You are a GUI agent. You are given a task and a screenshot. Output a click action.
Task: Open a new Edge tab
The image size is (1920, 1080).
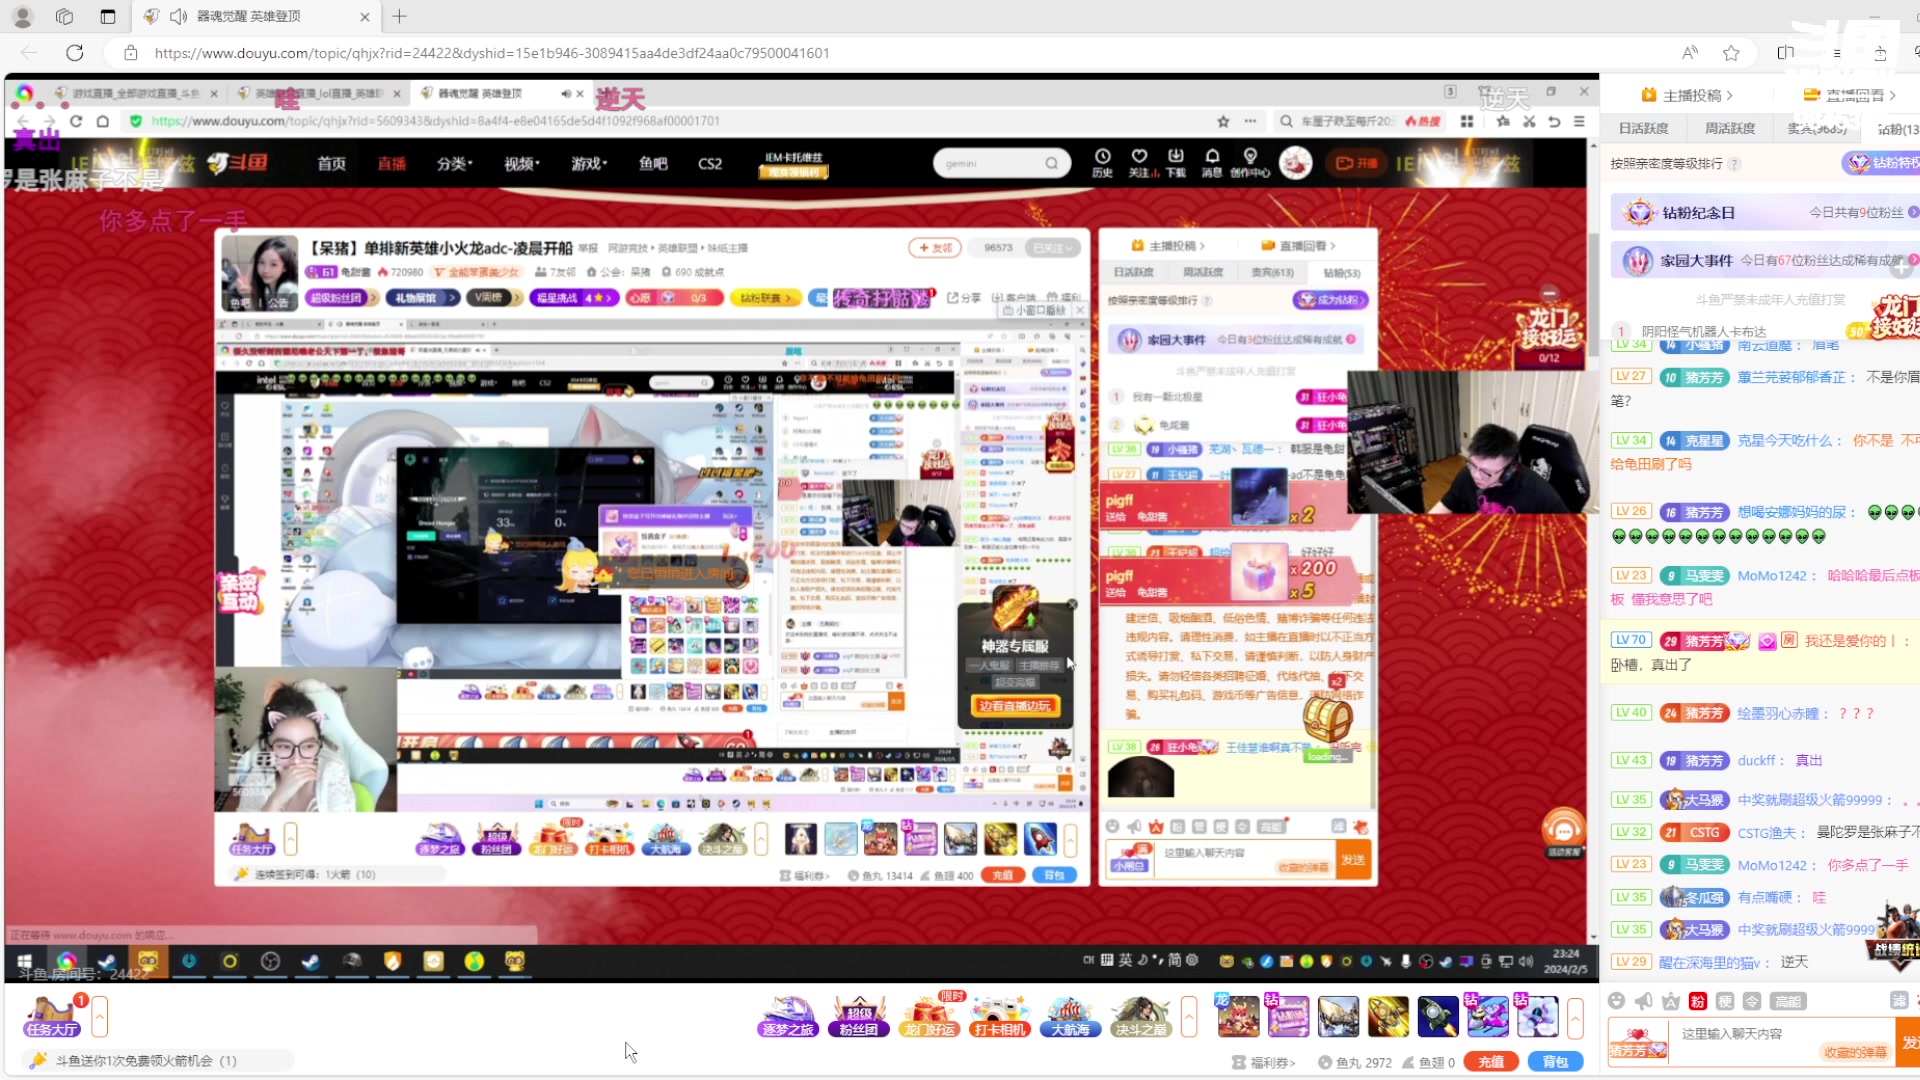(x=399, y=16)
